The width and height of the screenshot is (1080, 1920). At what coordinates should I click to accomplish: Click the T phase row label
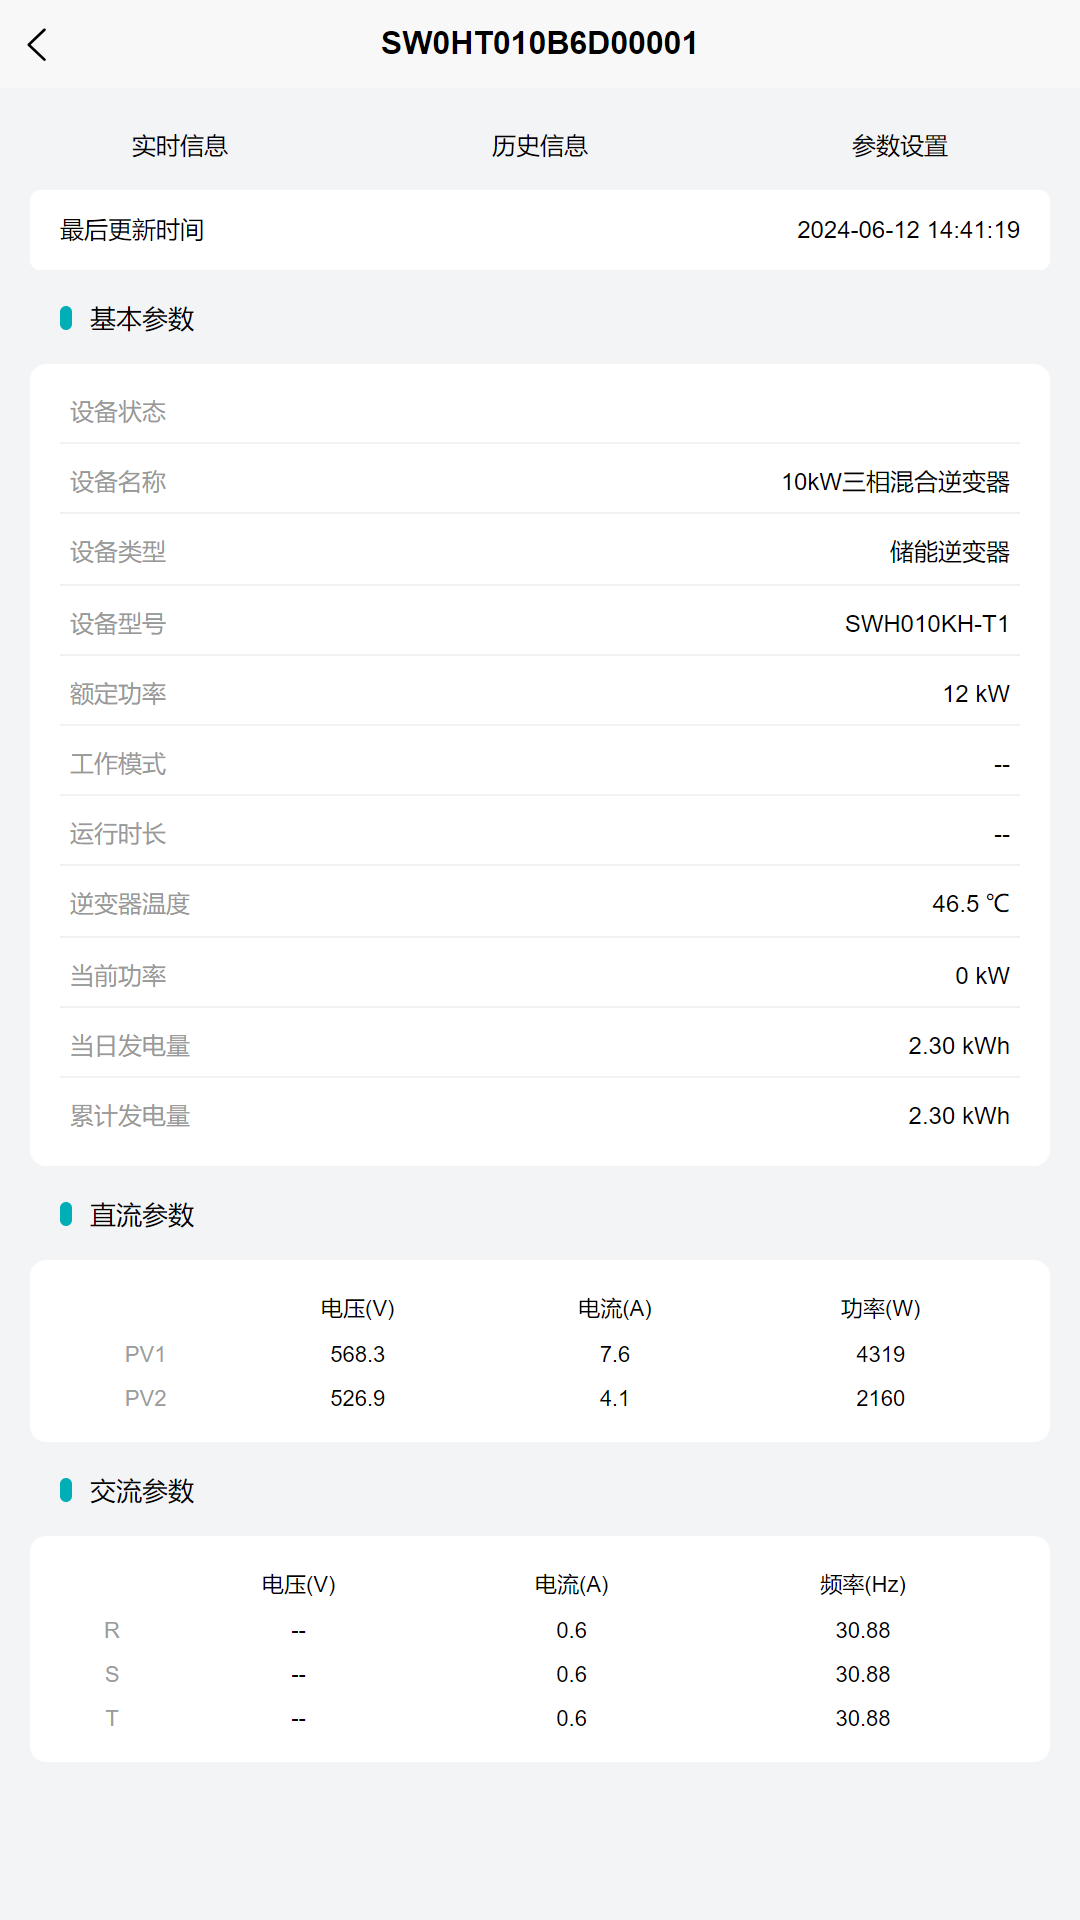pyautogui.click(x=112, y=1718)
